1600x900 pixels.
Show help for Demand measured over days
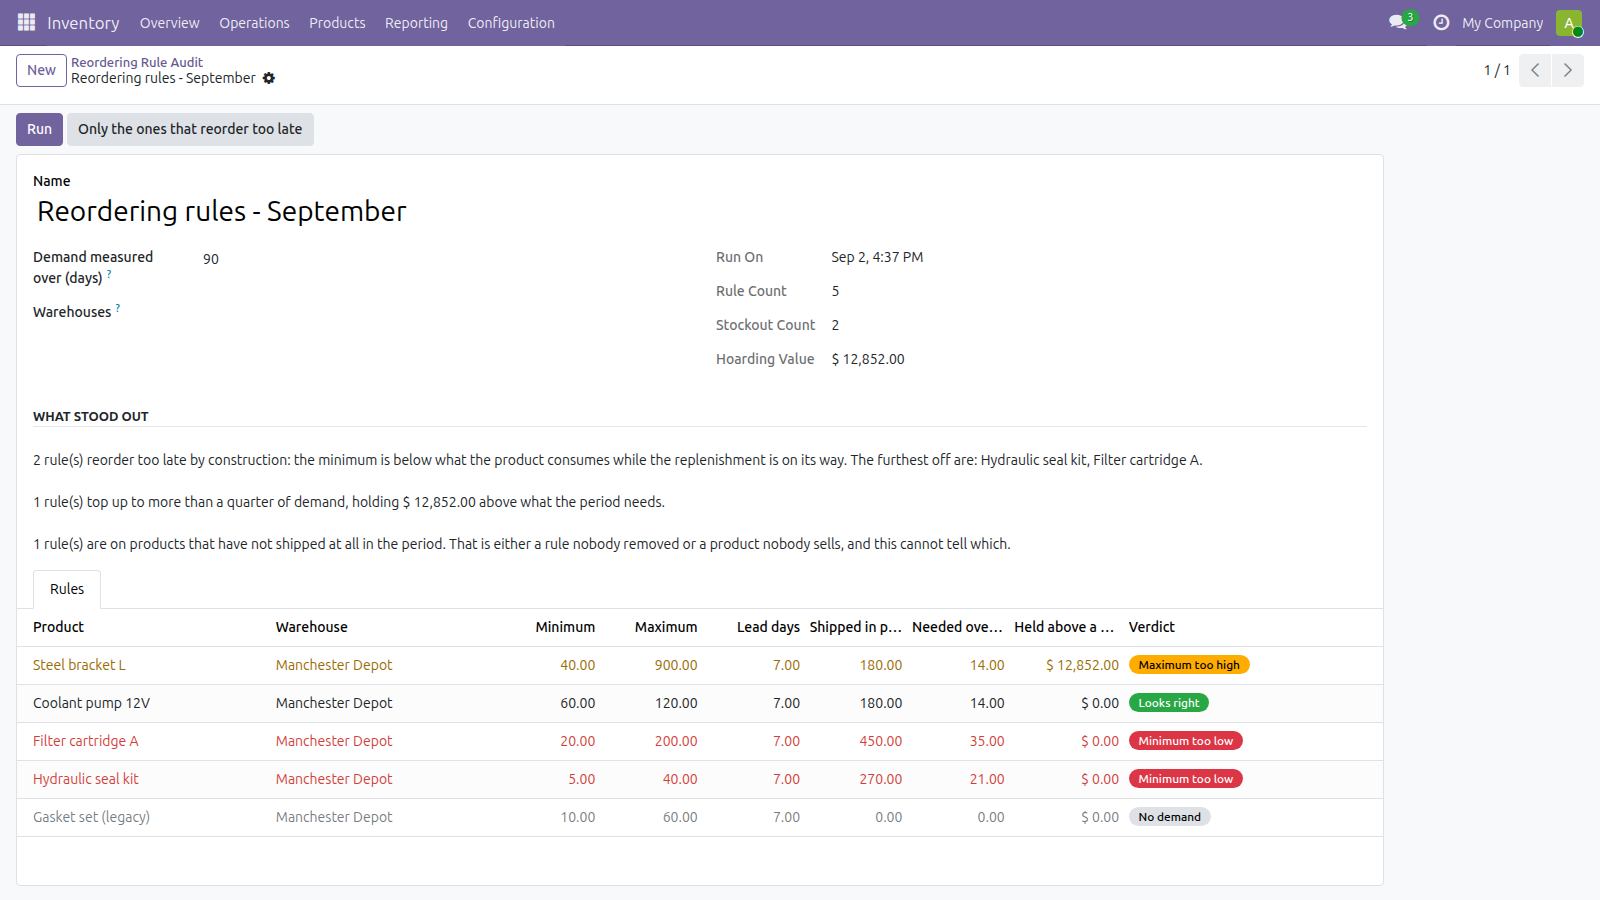pos(109,273)
